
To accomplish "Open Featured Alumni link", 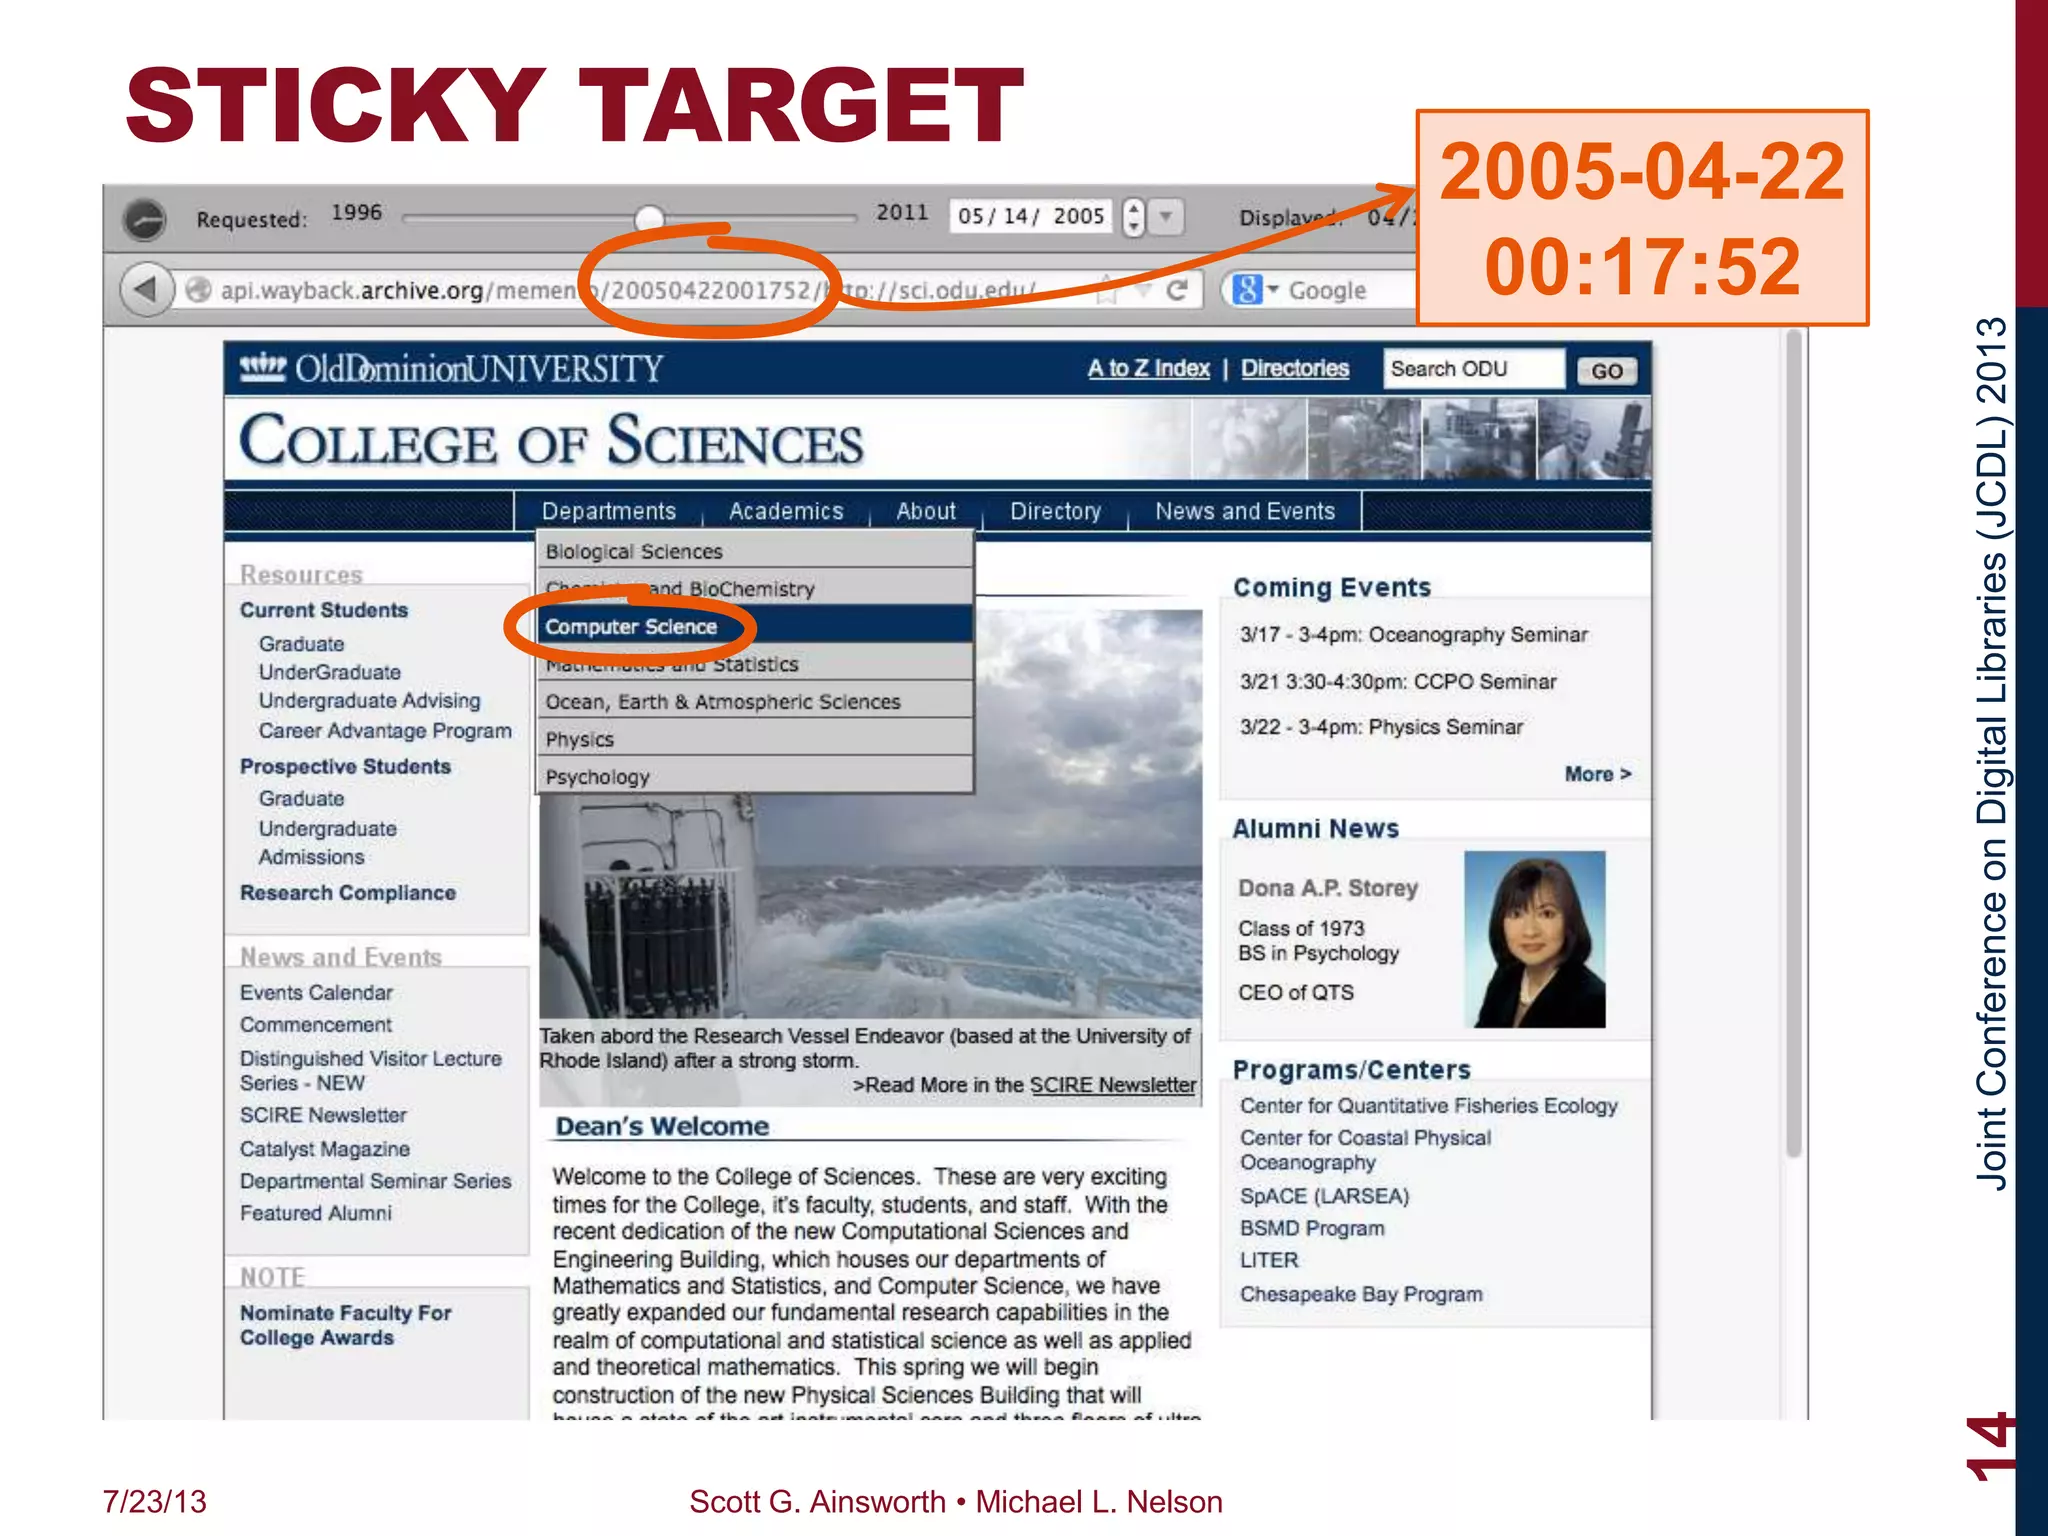I will click(x=315, y=1213).
